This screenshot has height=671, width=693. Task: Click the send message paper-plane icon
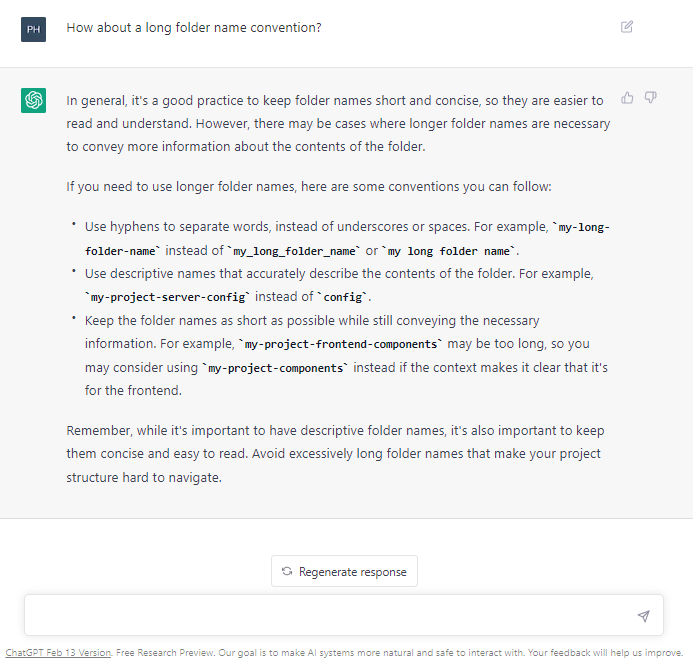[x=643, y=616]
